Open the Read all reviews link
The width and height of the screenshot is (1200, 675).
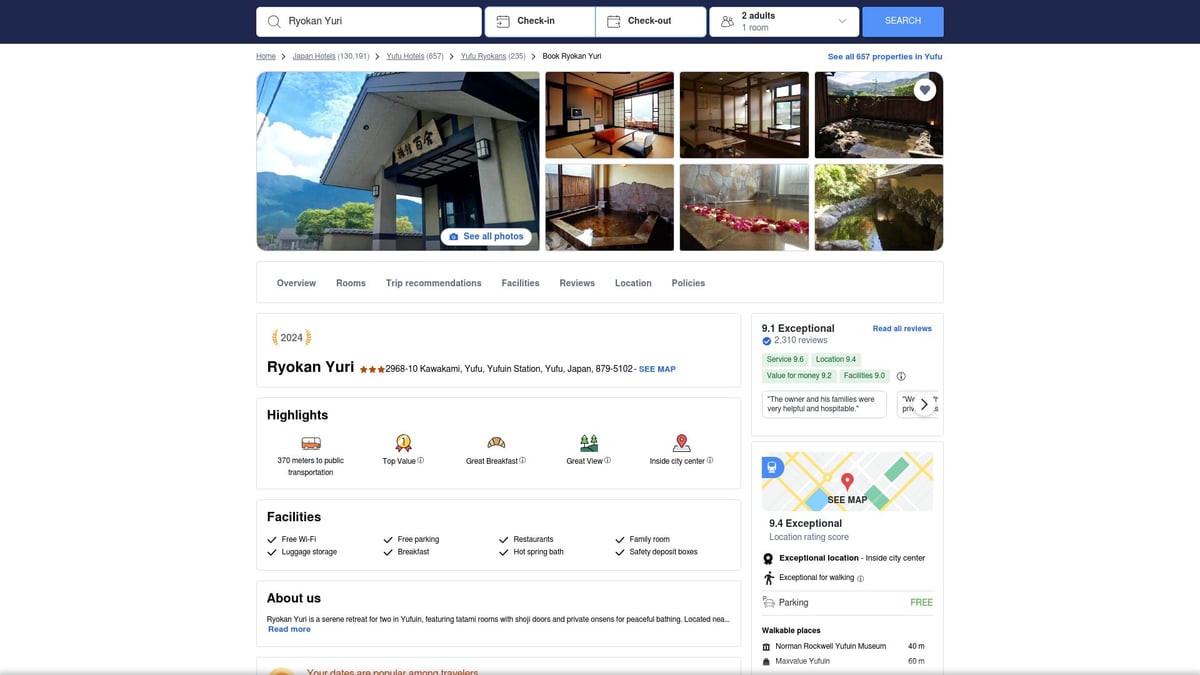click(902, 328)
